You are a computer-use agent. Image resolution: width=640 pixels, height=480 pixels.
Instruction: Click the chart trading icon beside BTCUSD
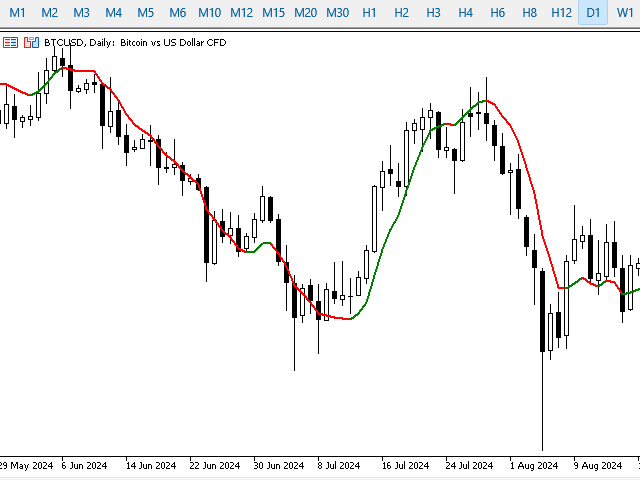pyautogui.click(x=31, y=42)
